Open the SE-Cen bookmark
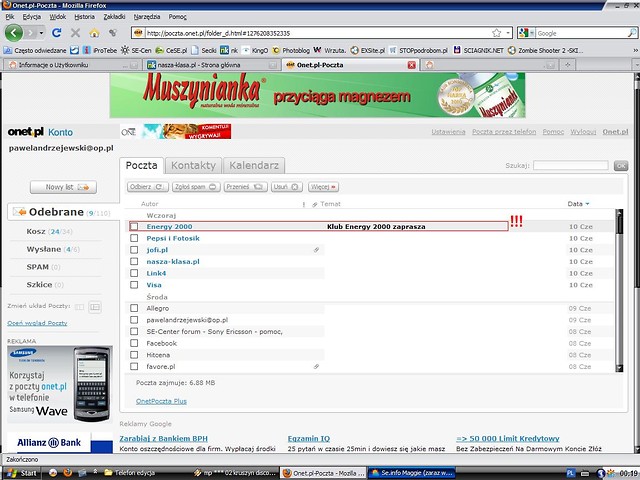The width and height of the screenshot is (640, 480). click(136, 50)
